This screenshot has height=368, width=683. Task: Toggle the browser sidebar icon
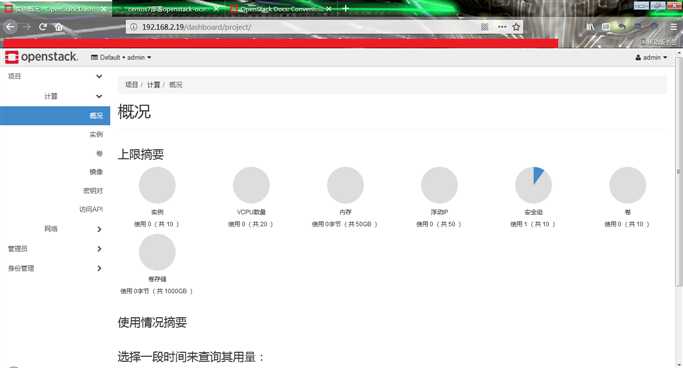click(x=606, y=27)
